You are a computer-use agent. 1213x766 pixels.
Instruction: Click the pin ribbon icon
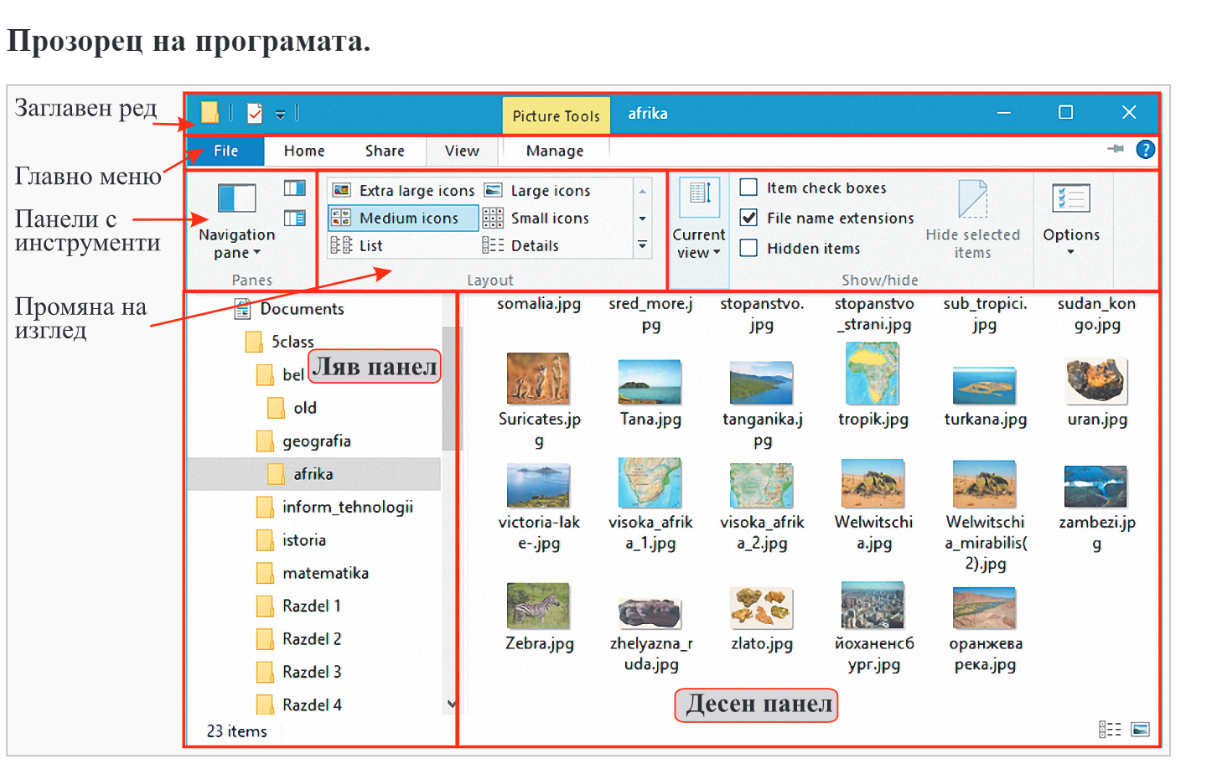(1116, 150)
